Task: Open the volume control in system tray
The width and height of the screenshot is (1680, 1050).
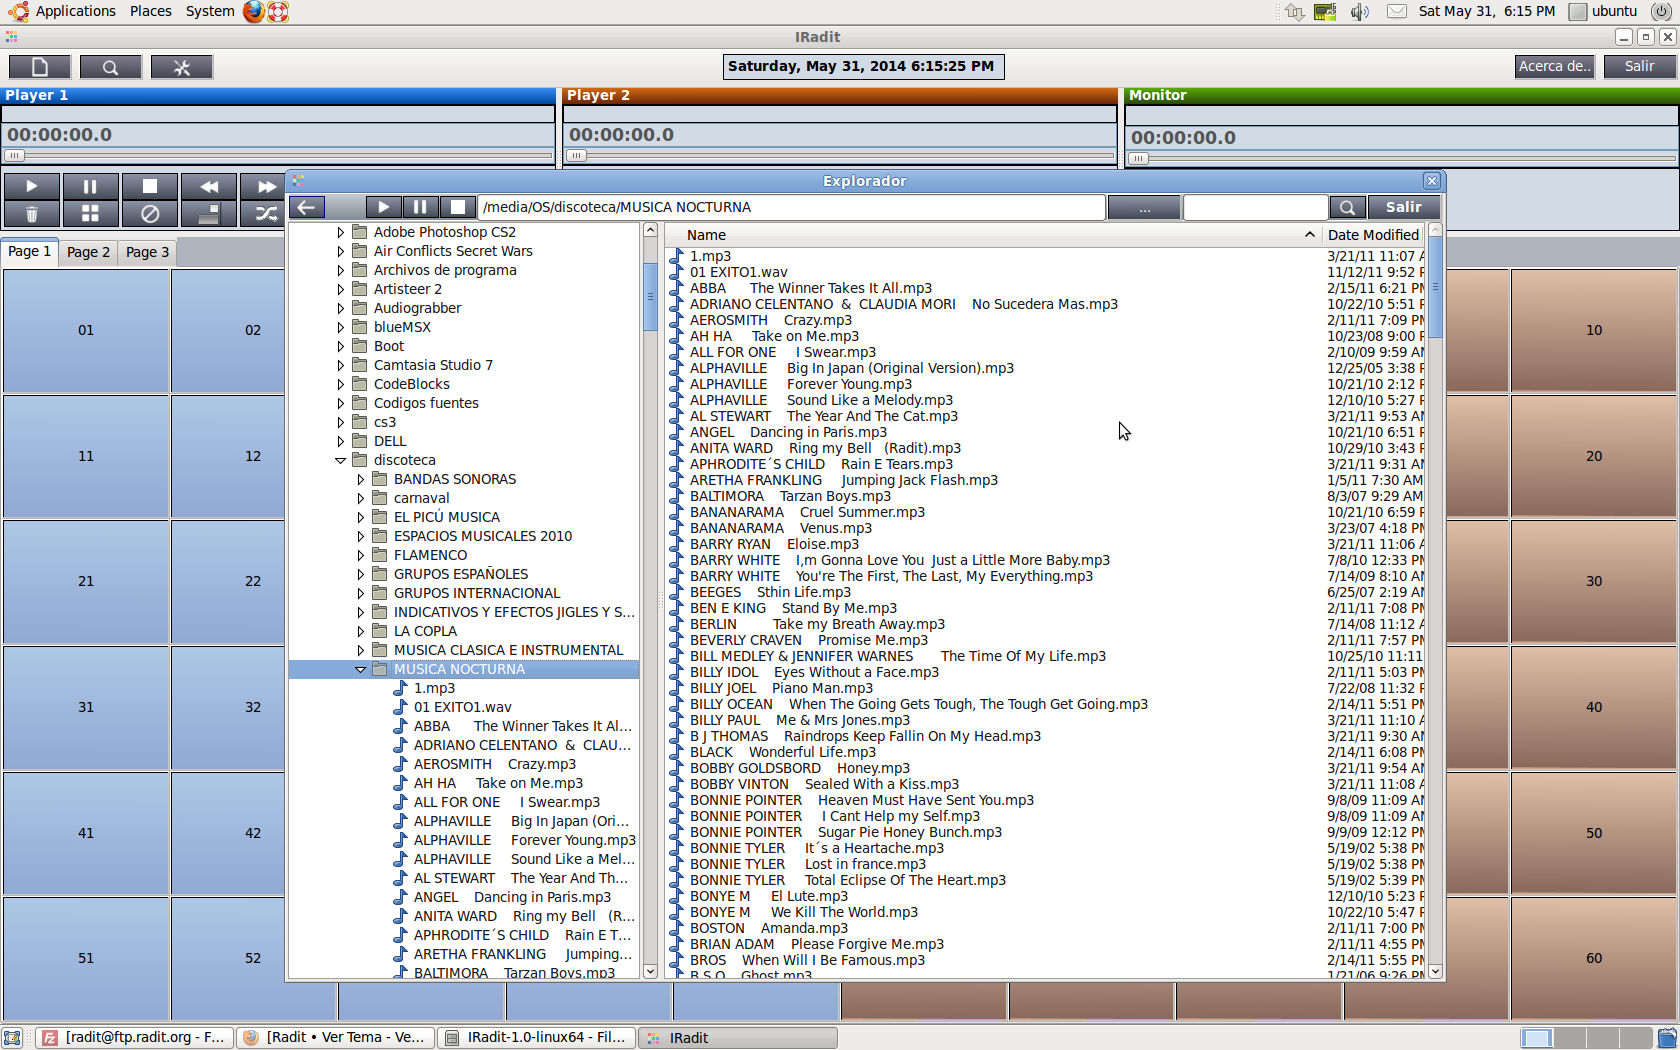Action: coord(1359,11)
